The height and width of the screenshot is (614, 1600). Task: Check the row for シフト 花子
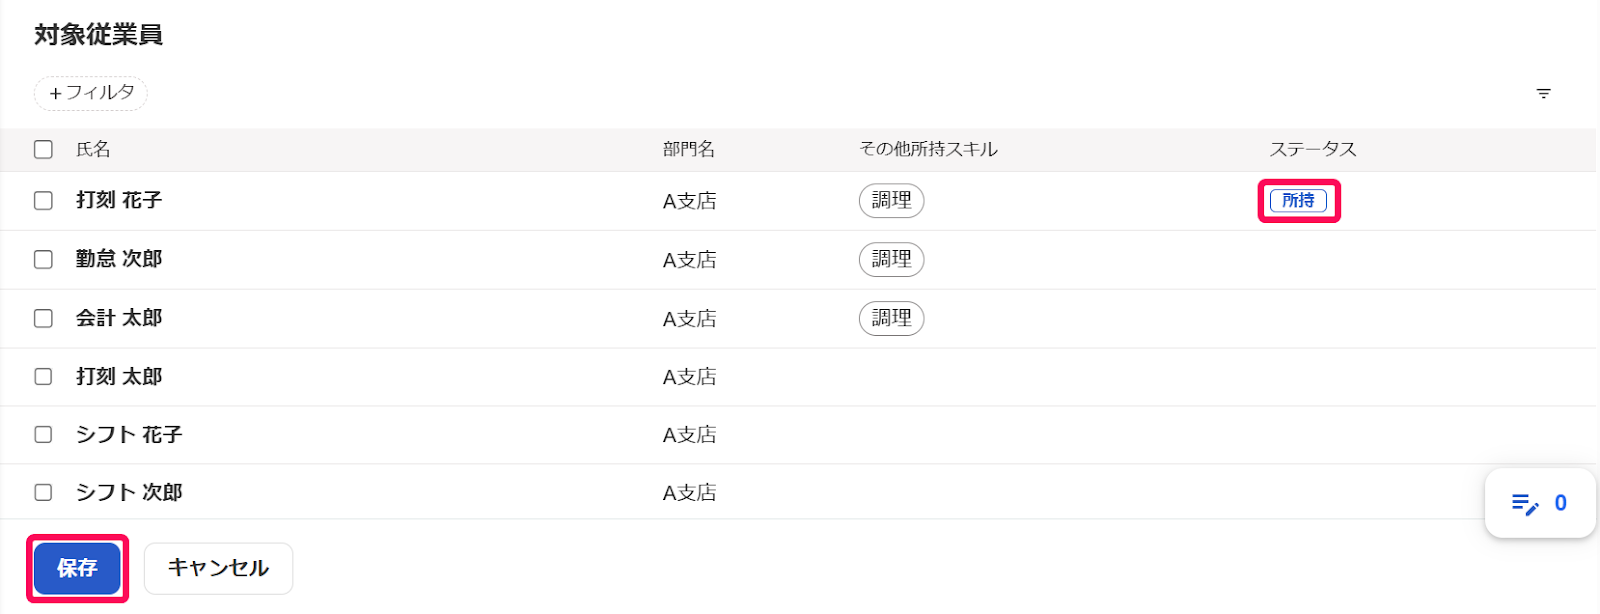pyautogui.click(x=43, y=435)
